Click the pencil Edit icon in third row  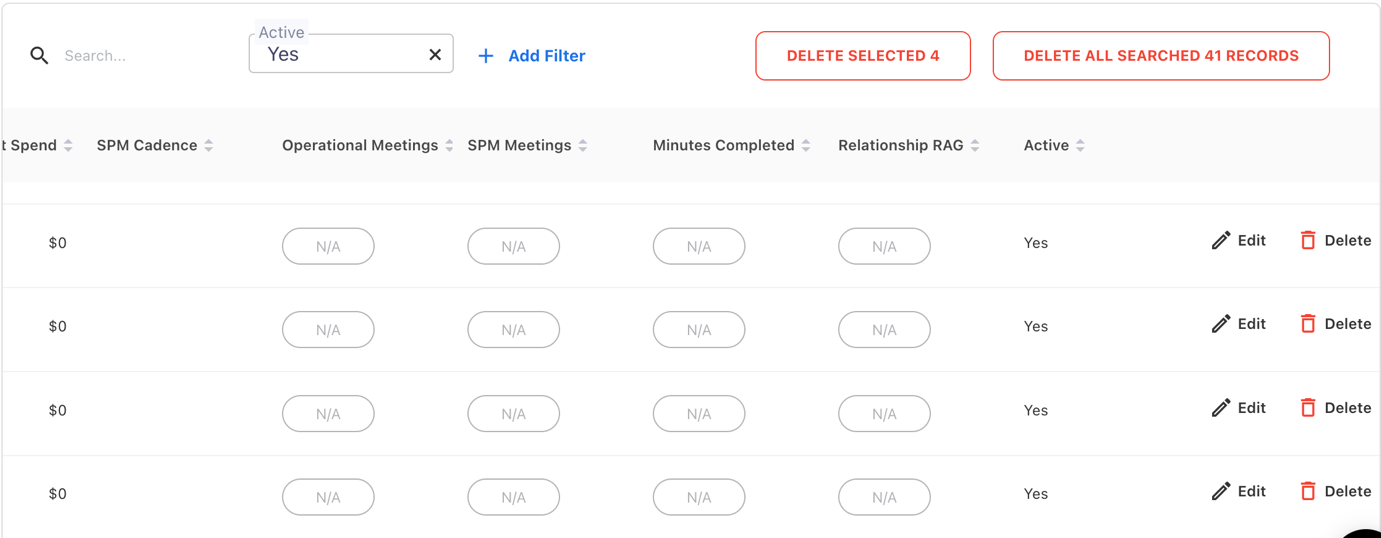pos(1221,408)
